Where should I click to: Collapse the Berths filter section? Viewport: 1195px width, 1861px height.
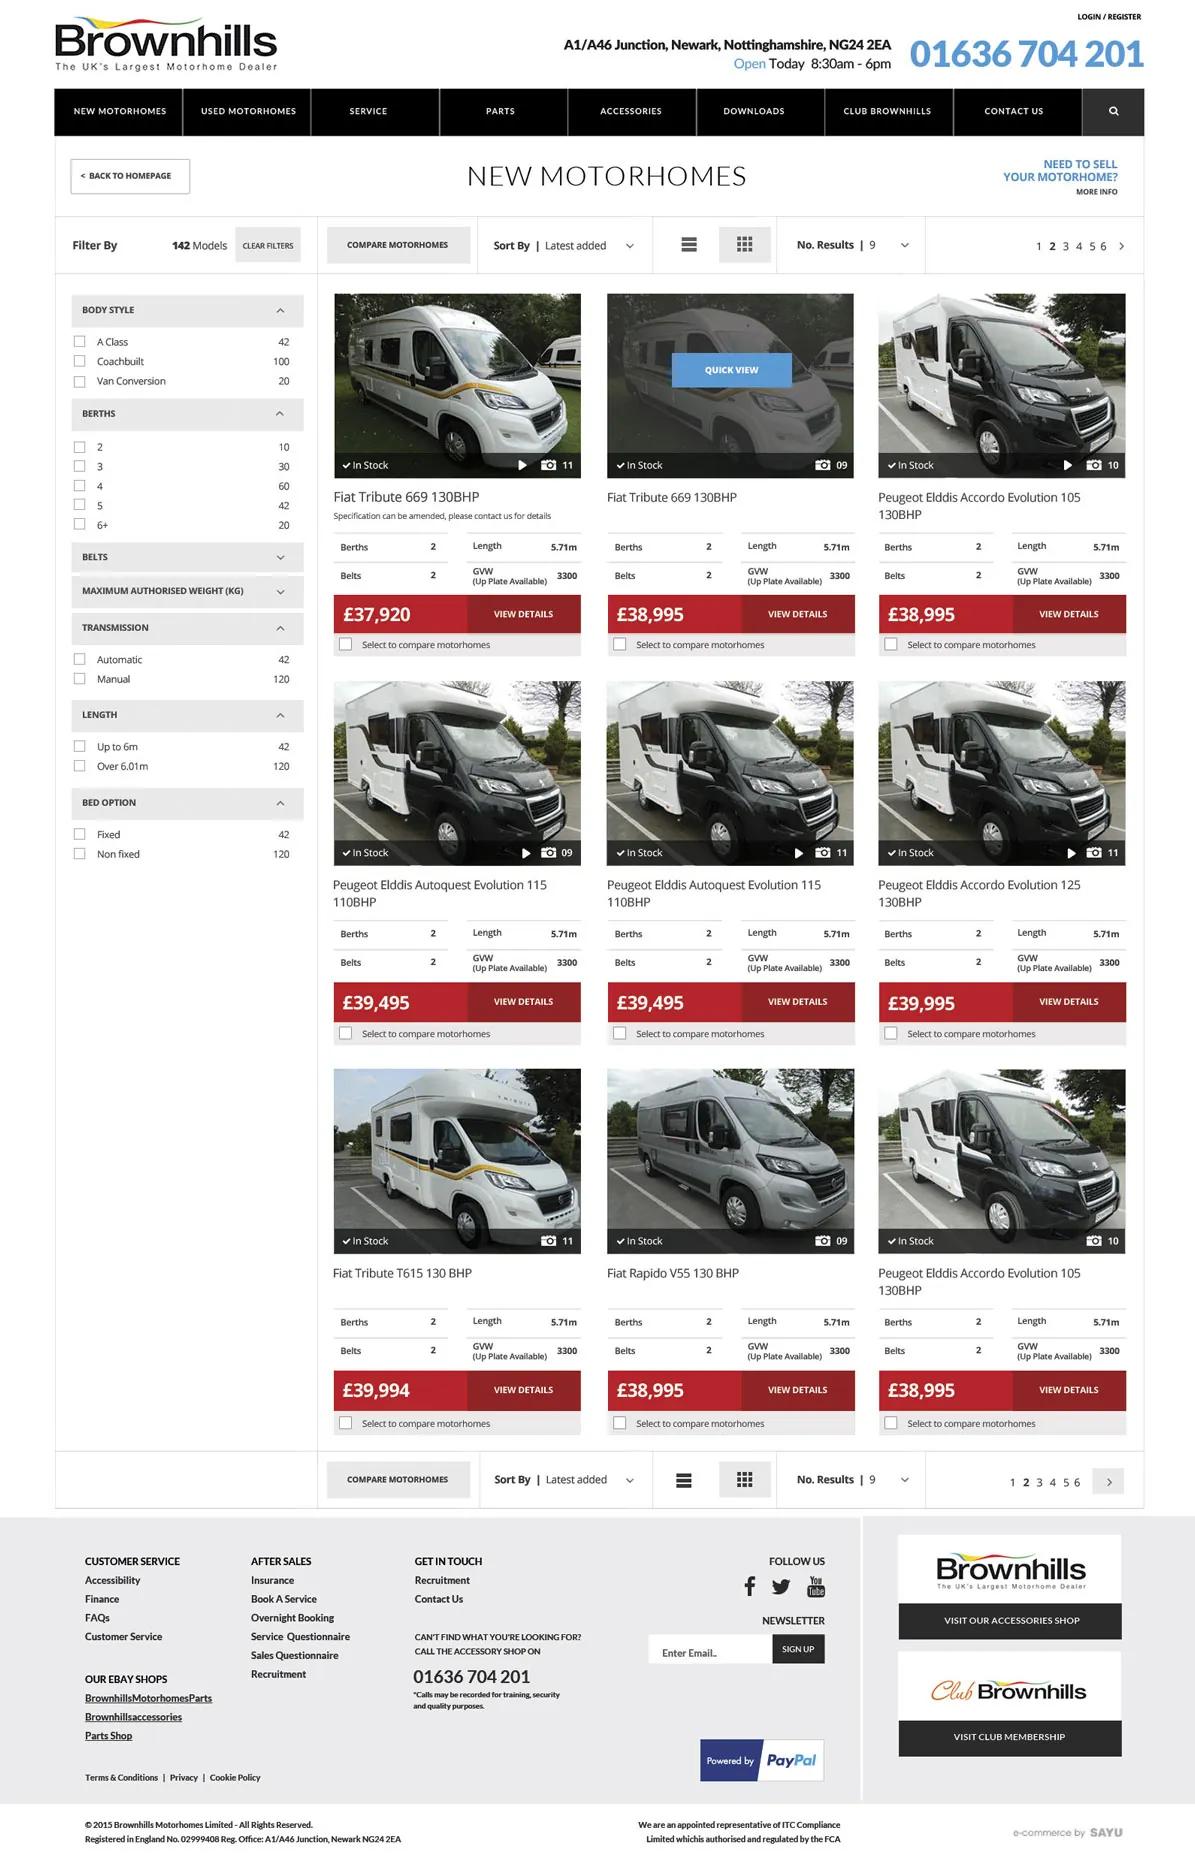[x=187, y=414]
